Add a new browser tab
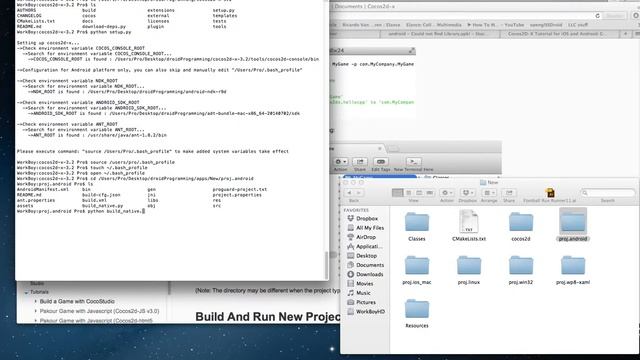Image resolution: width=640 pixels, height=360 pixels. pos(625,34)
